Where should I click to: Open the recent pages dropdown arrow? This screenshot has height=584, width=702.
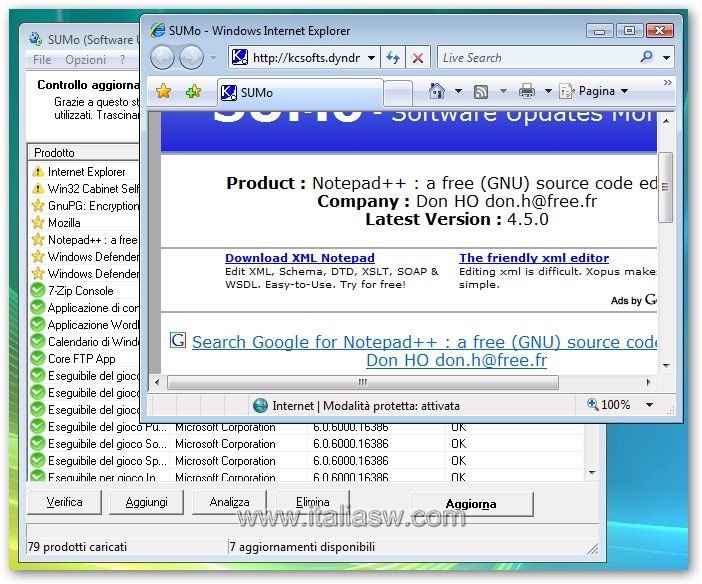[x=214, y=58]
